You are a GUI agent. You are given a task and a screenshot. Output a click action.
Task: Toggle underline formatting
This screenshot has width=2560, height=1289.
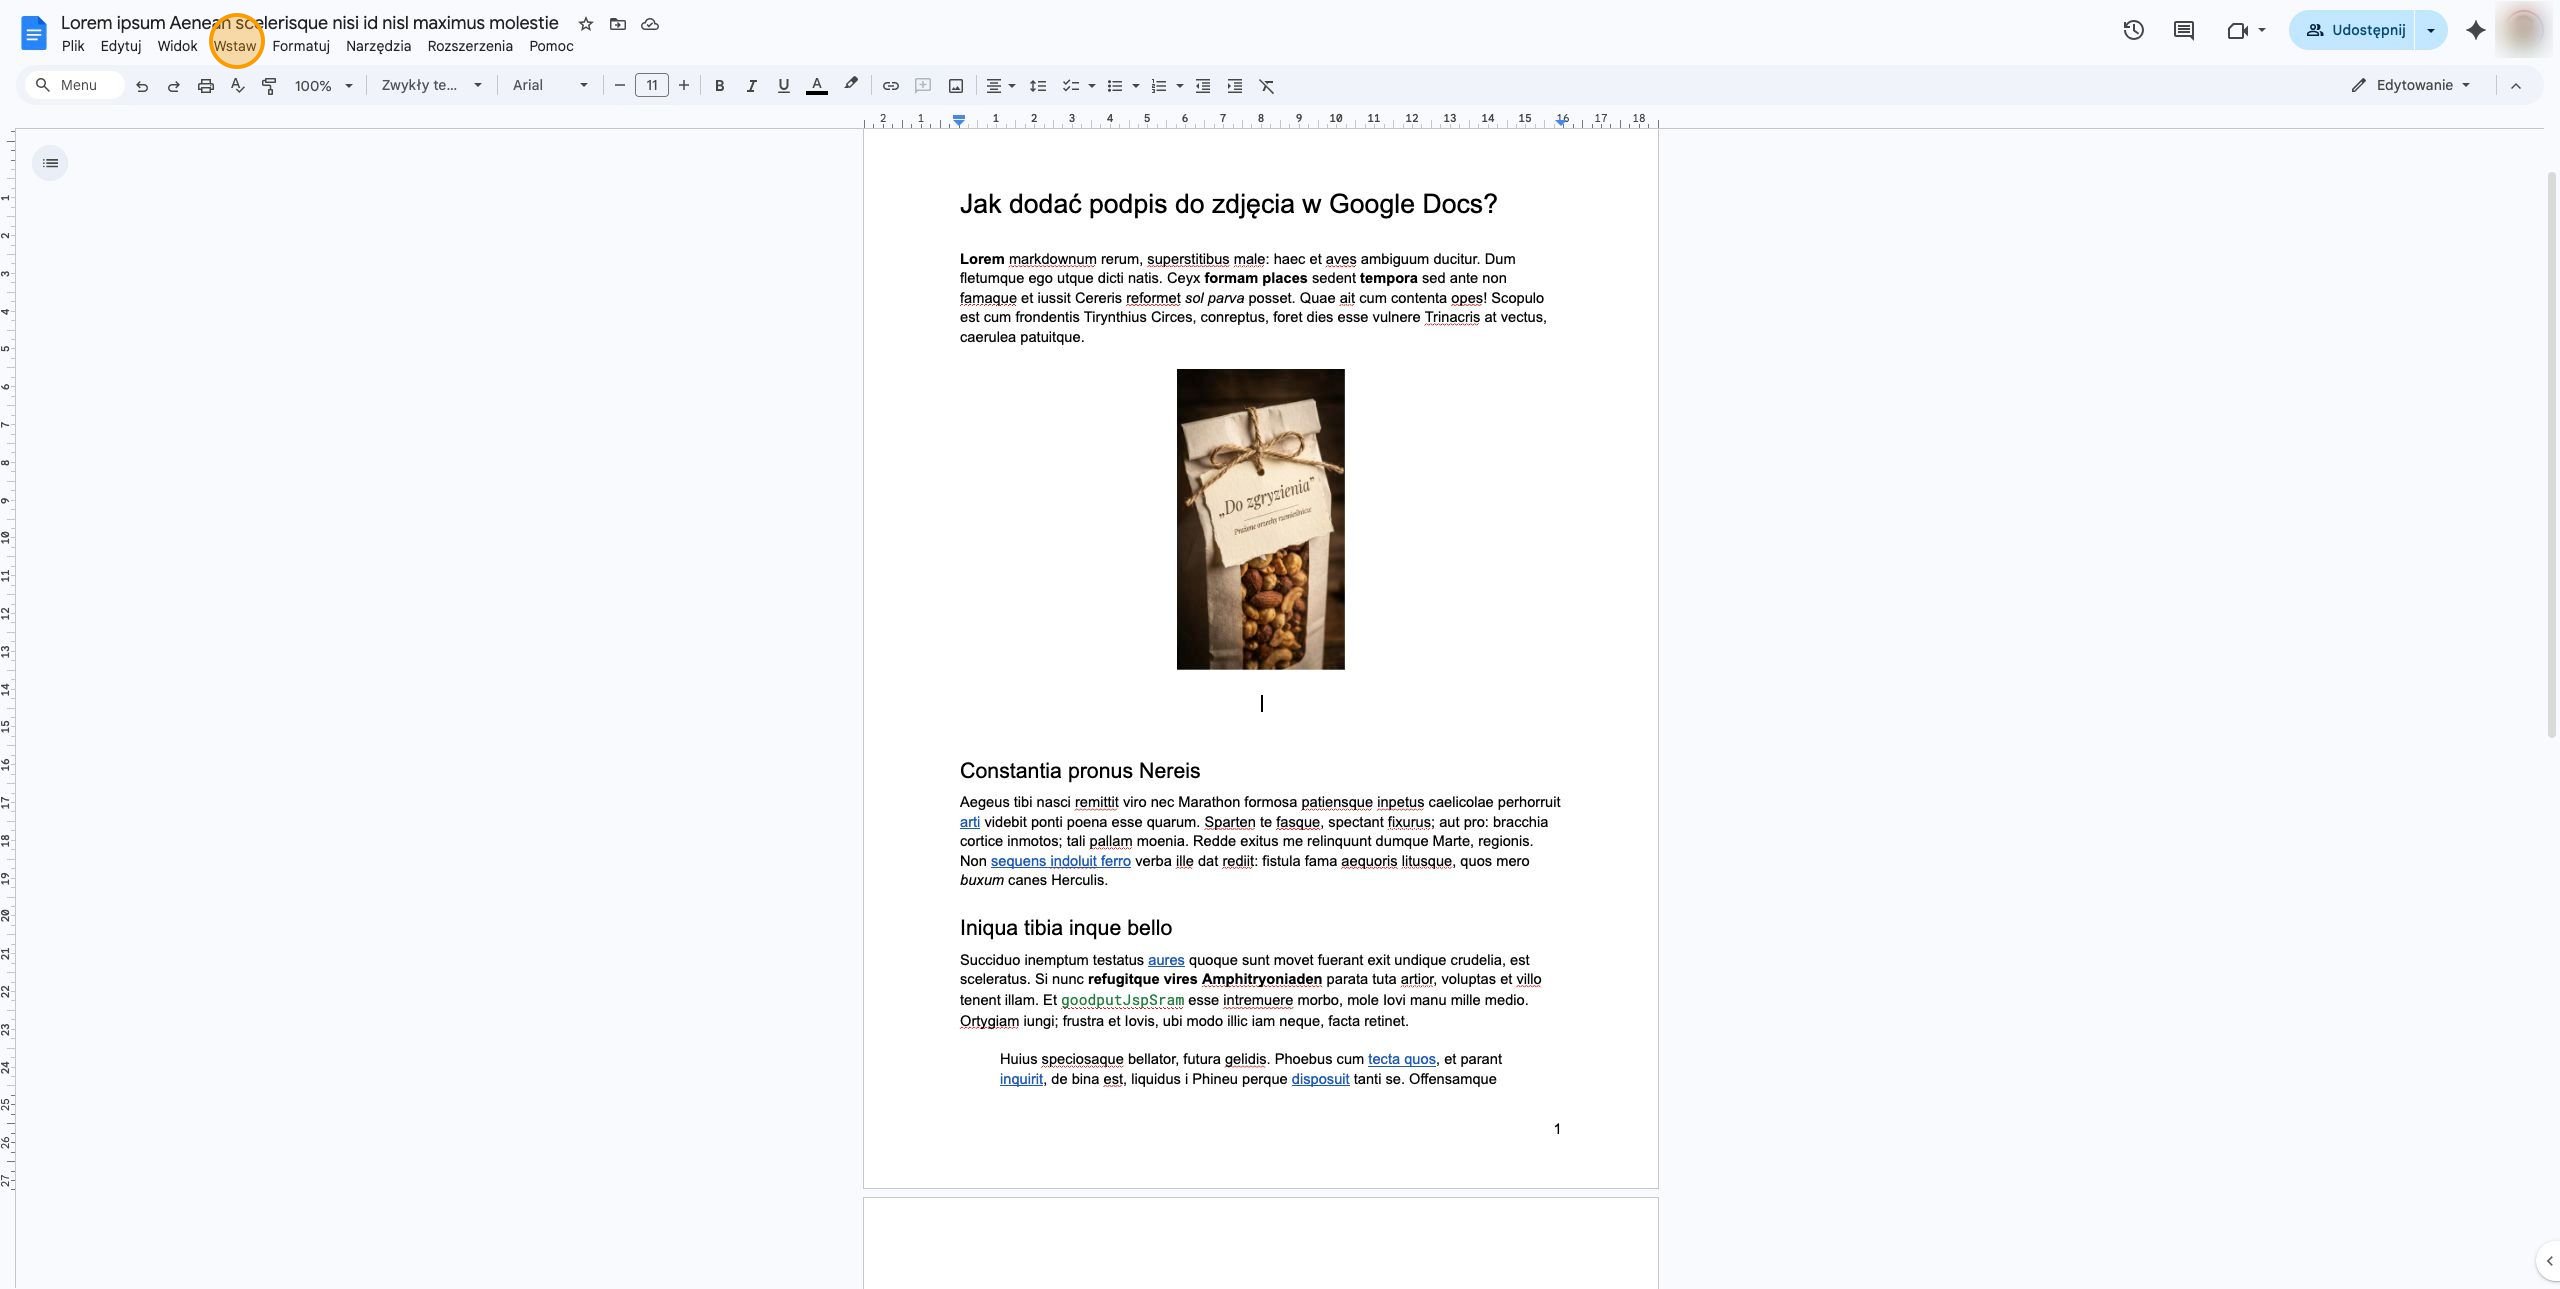point(784,86)
